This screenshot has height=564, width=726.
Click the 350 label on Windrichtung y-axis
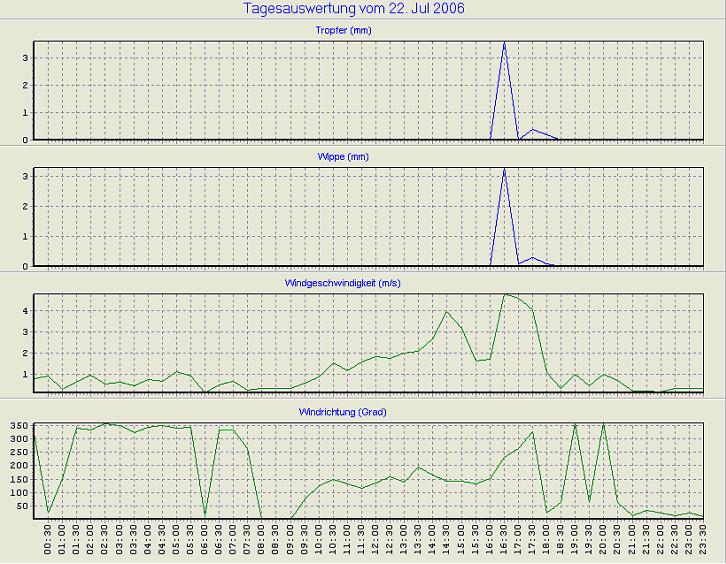[x=18, y=426]
